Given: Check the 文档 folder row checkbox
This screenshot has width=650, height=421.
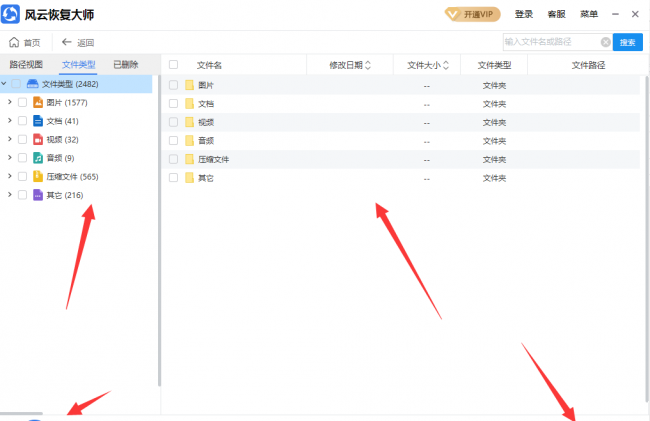Looking at the screenshot, I should point(173,104).
